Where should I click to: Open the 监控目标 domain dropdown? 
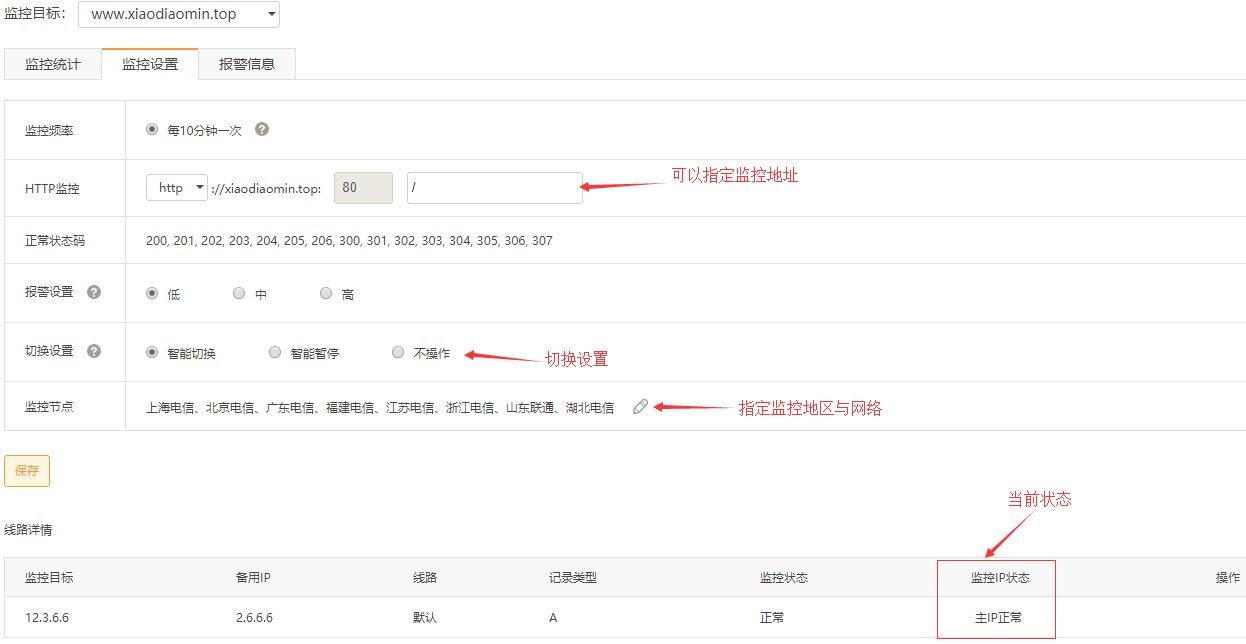pyautogui.click(x=179, y=15)
